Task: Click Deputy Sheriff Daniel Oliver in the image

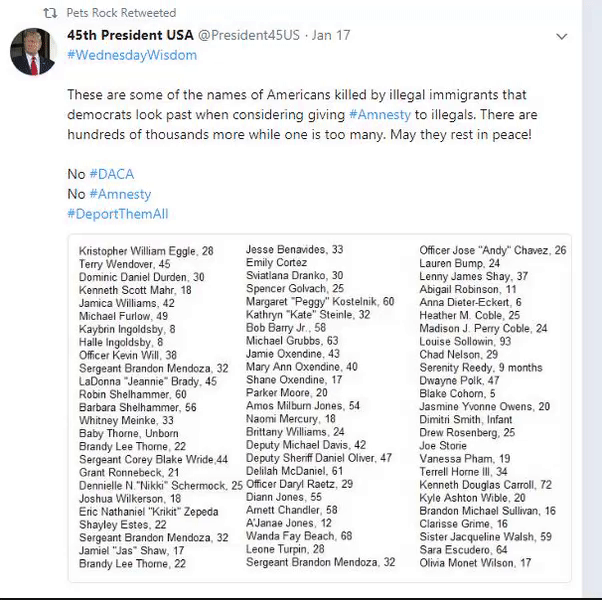Action: pyautogui.click(x=319, y=458)
